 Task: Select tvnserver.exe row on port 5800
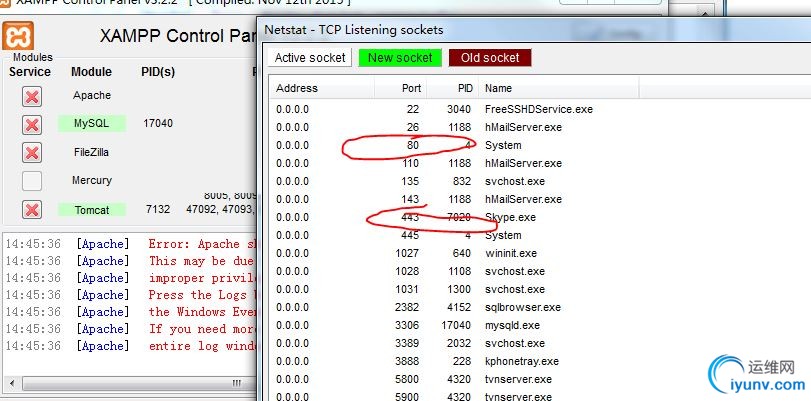pyautogui.click(x=538, y=379)
